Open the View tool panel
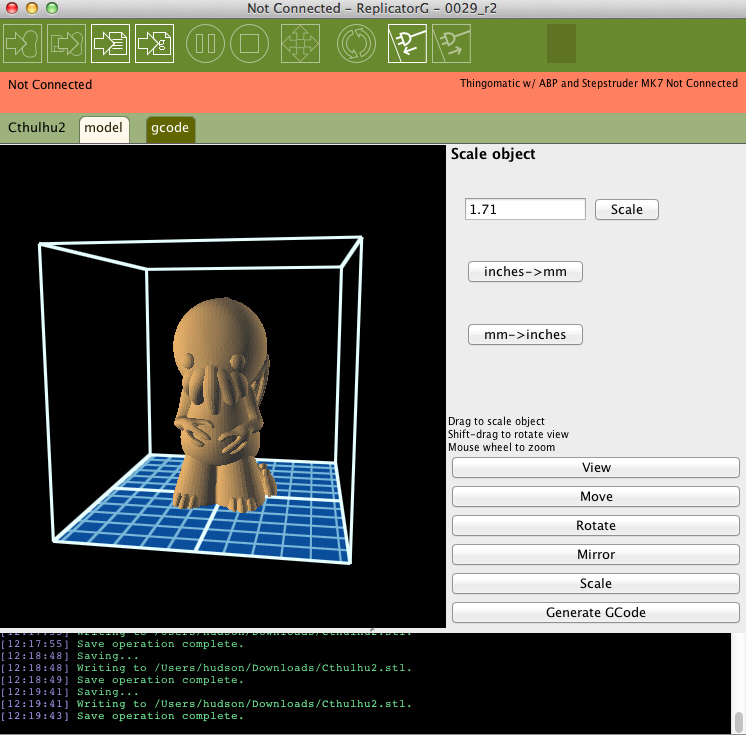The image size is (746, 735). (x=596, y=468)
